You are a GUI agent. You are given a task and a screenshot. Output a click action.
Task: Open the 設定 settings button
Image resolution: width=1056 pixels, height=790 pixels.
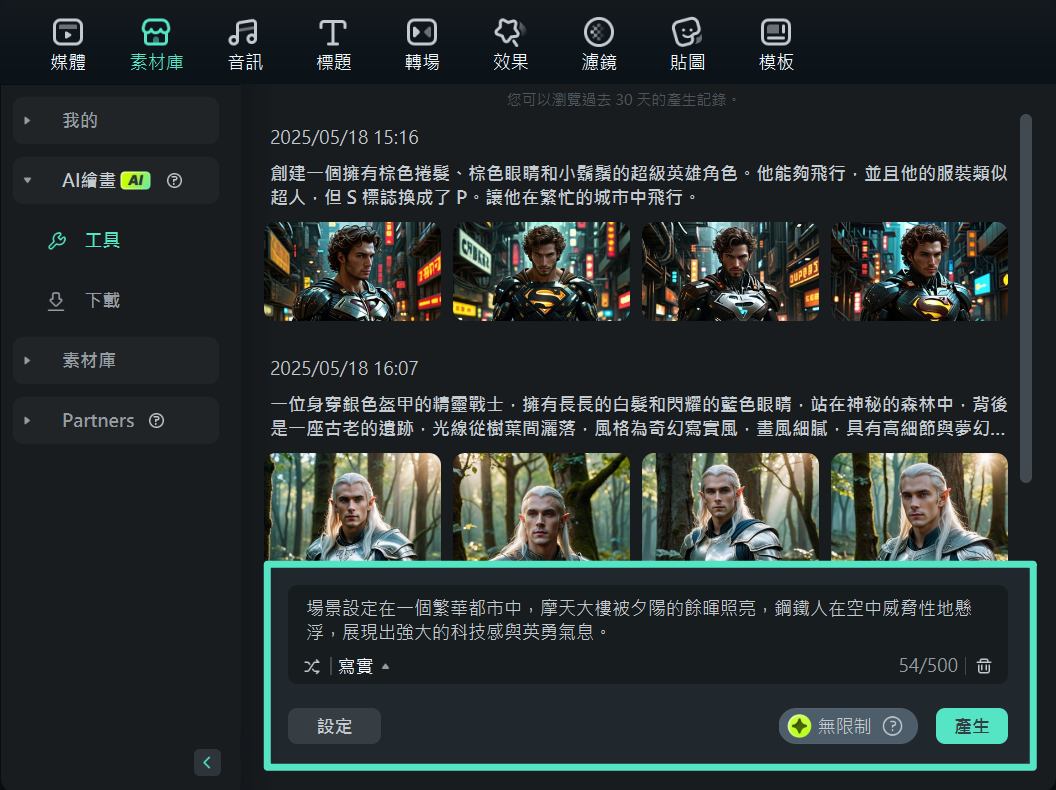point(335,726)
